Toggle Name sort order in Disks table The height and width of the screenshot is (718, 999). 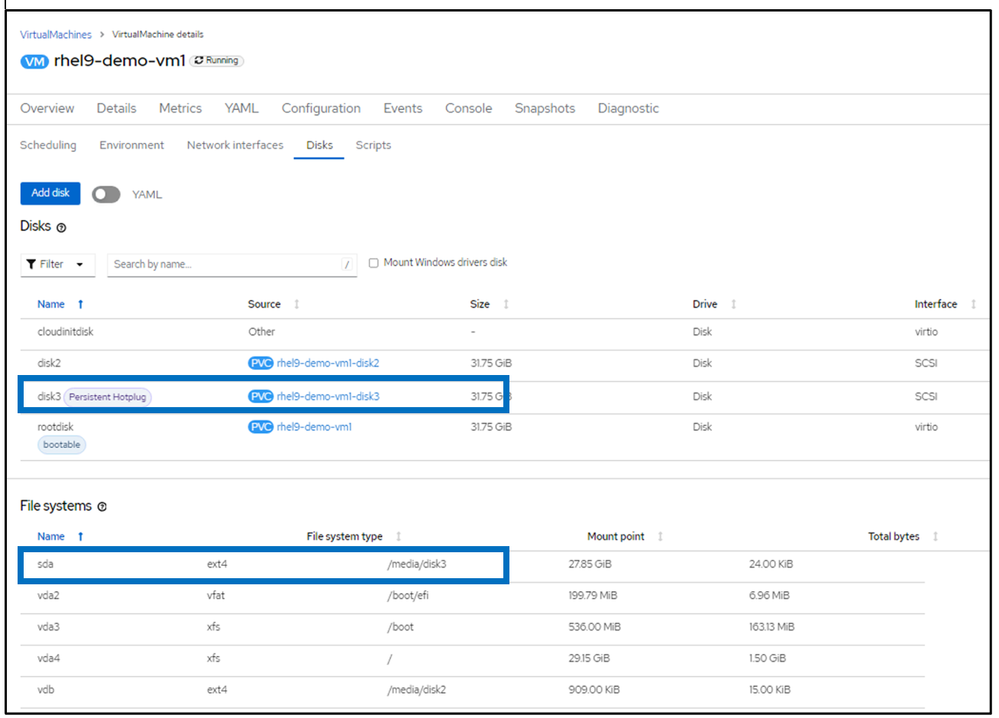point(80,304)
